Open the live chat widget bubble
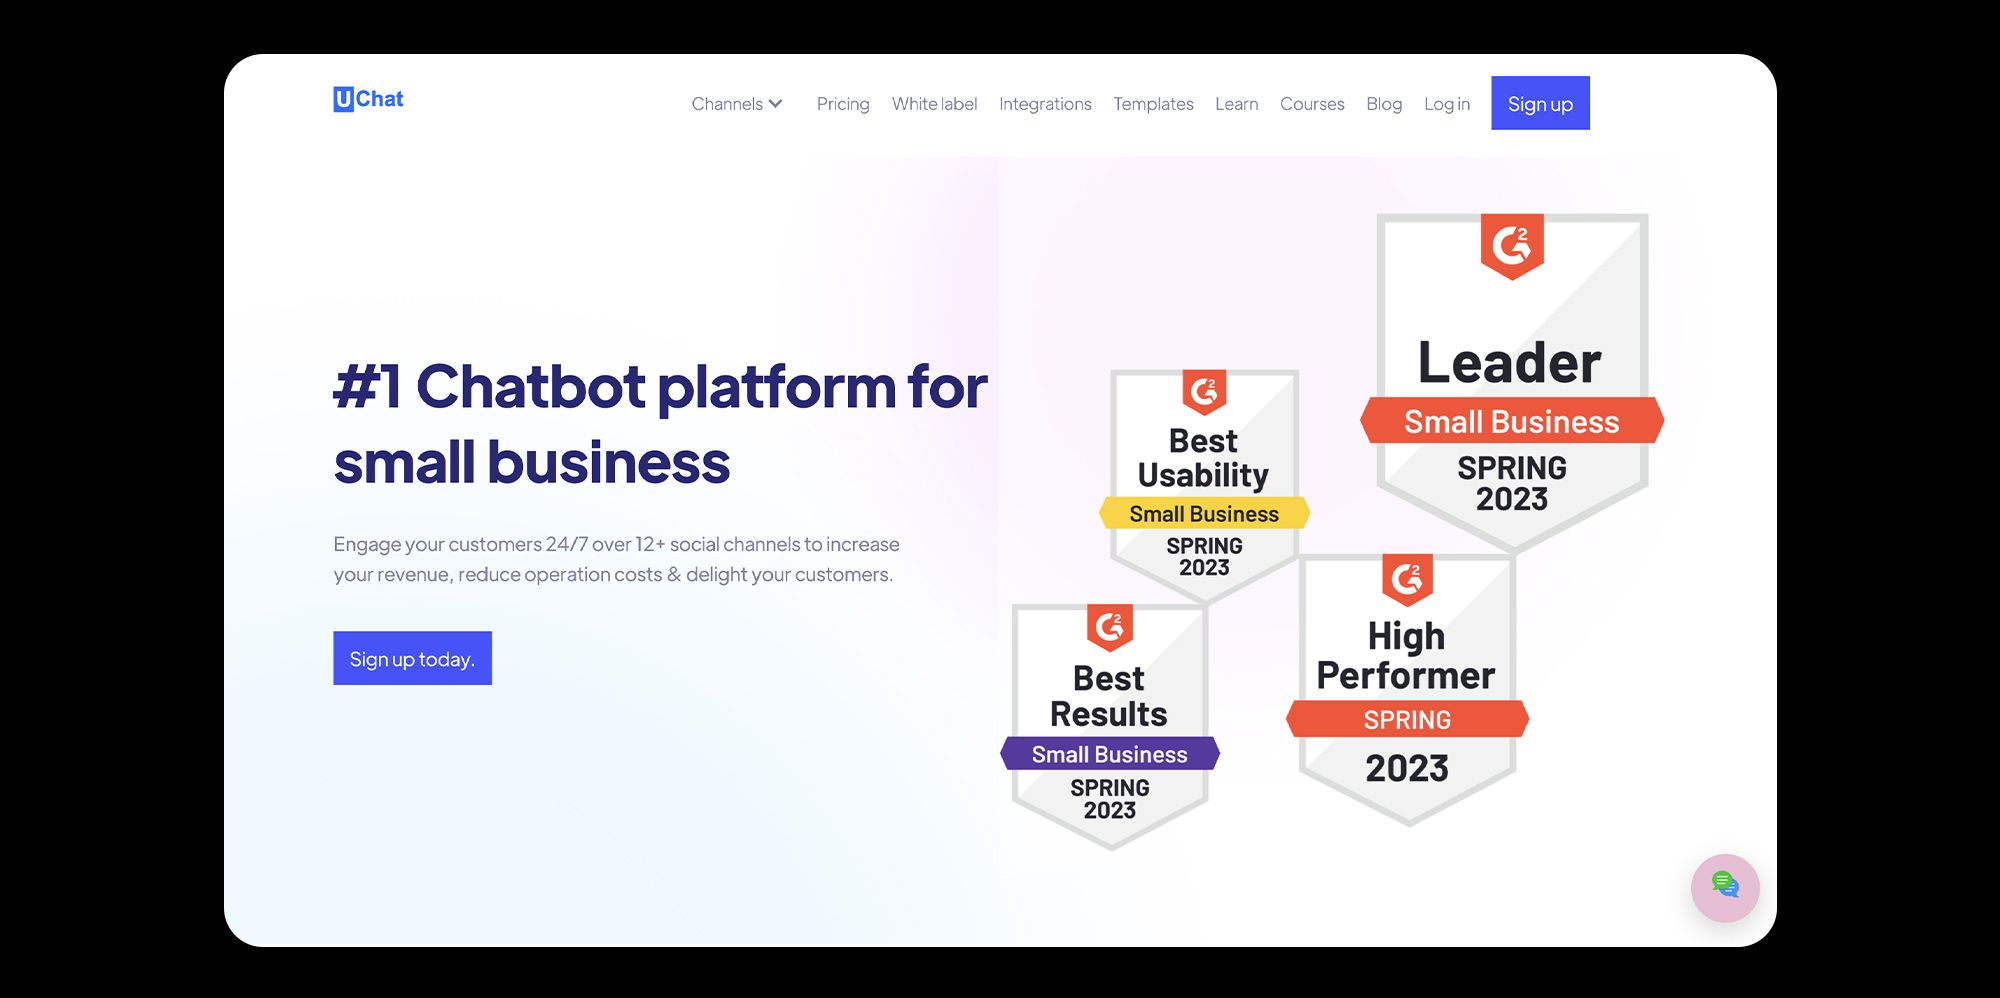The width and height of the screenshot is (2000, 998). 1725,887
